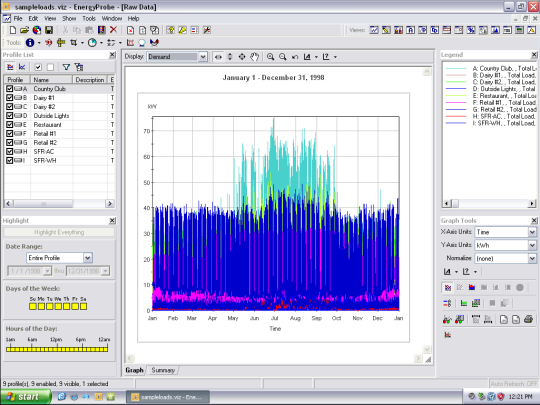Uncheck profile C Dairy #2
540x405 pixels.
point(9,106)
